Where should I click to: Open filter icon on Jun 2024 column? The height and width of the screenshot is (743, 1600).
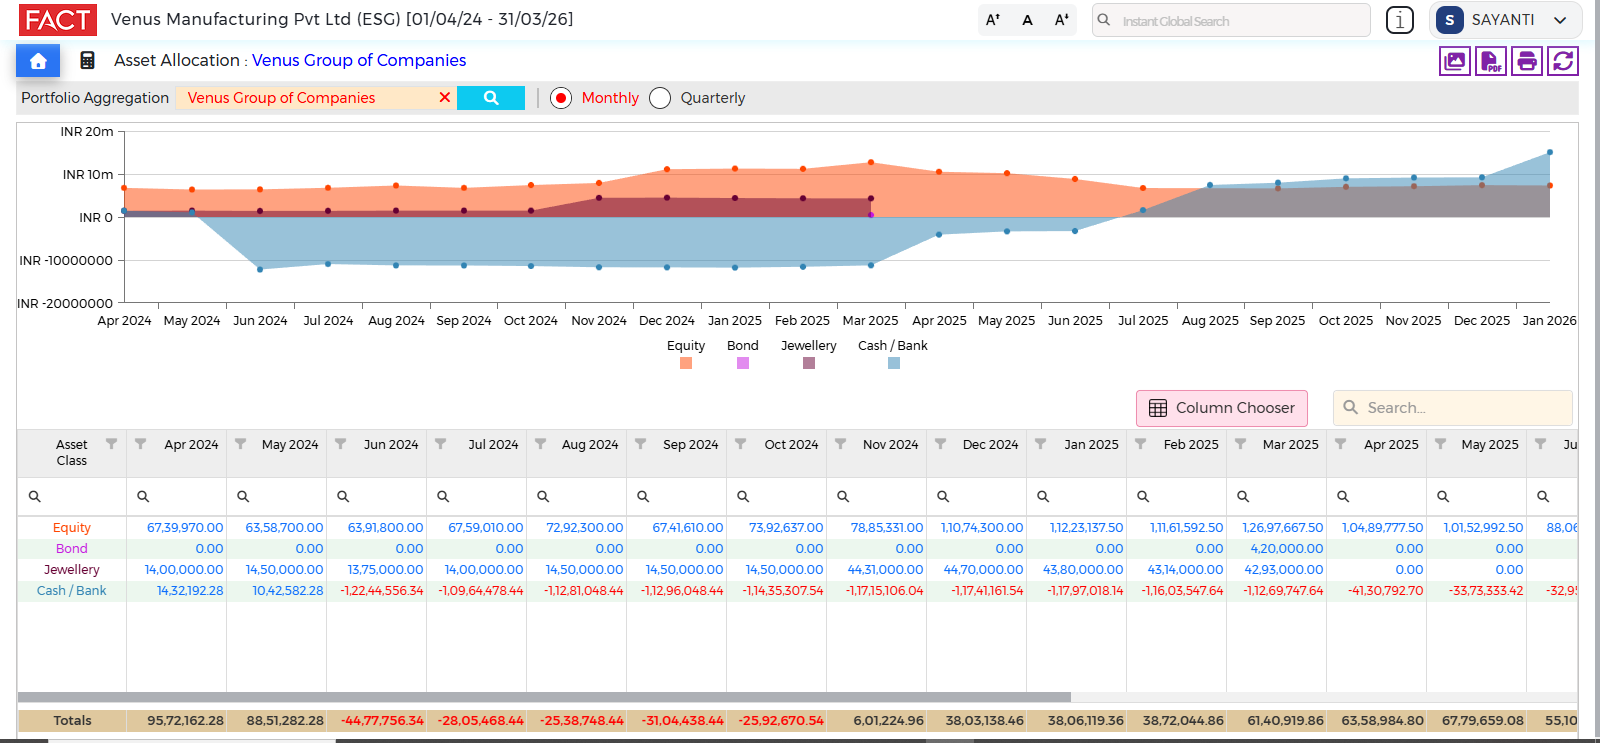[x=341, y=444]
